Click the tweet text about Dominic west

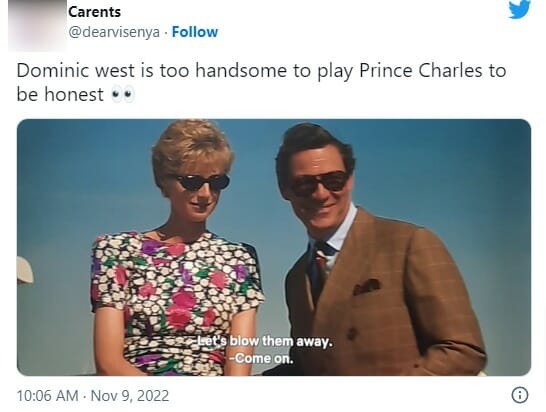261,82
